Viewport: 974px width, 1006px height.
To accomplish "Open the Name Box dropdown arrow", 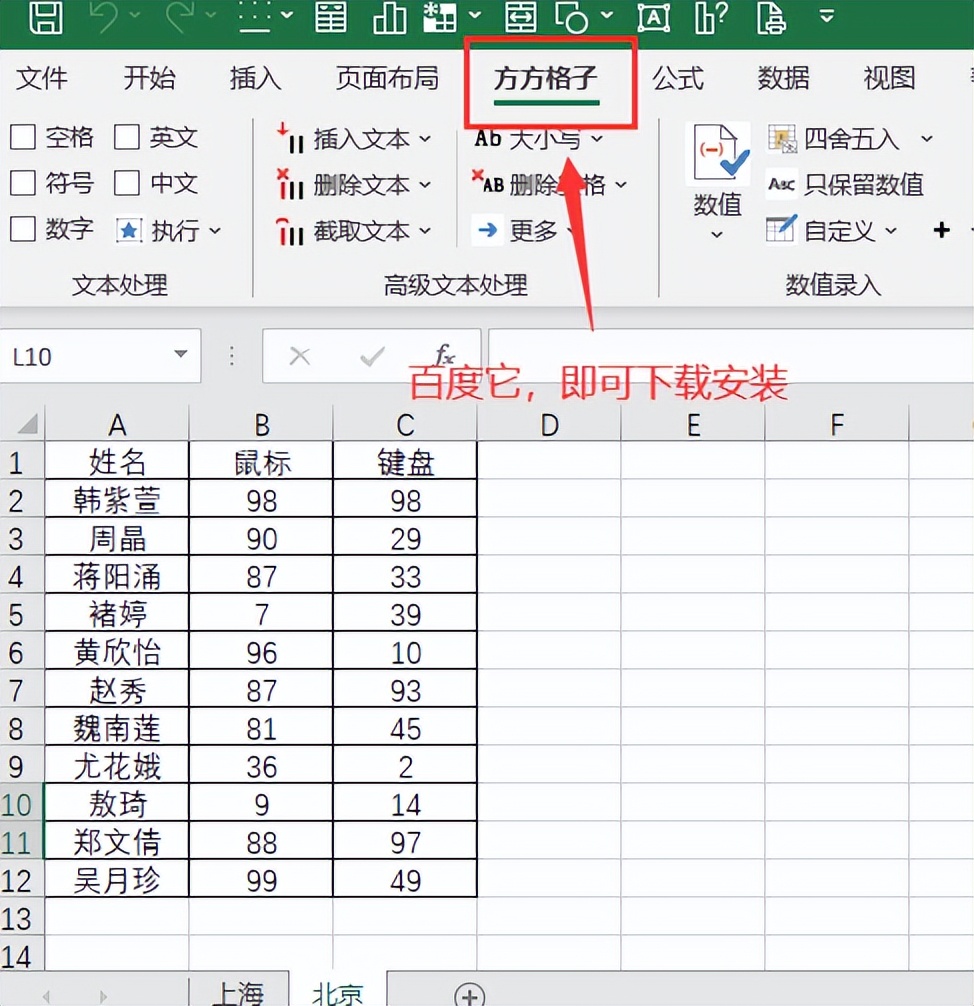I will tap(181, 356).
